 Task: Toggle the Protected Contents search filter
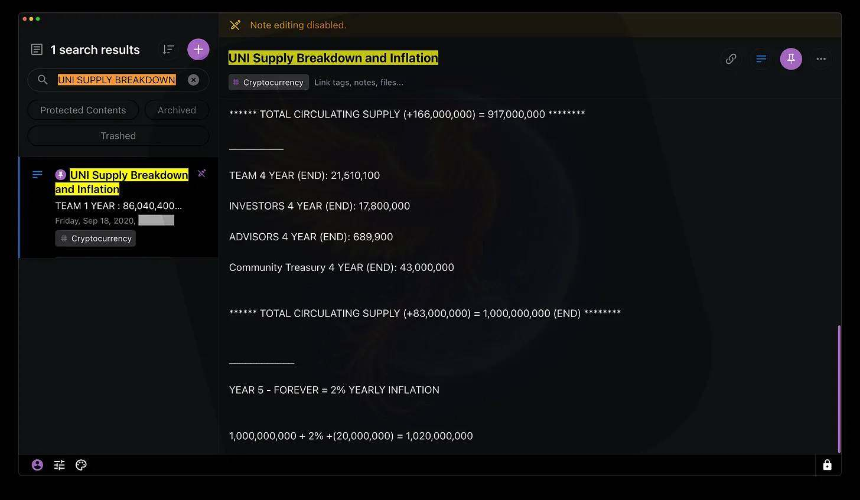(83, 110)
